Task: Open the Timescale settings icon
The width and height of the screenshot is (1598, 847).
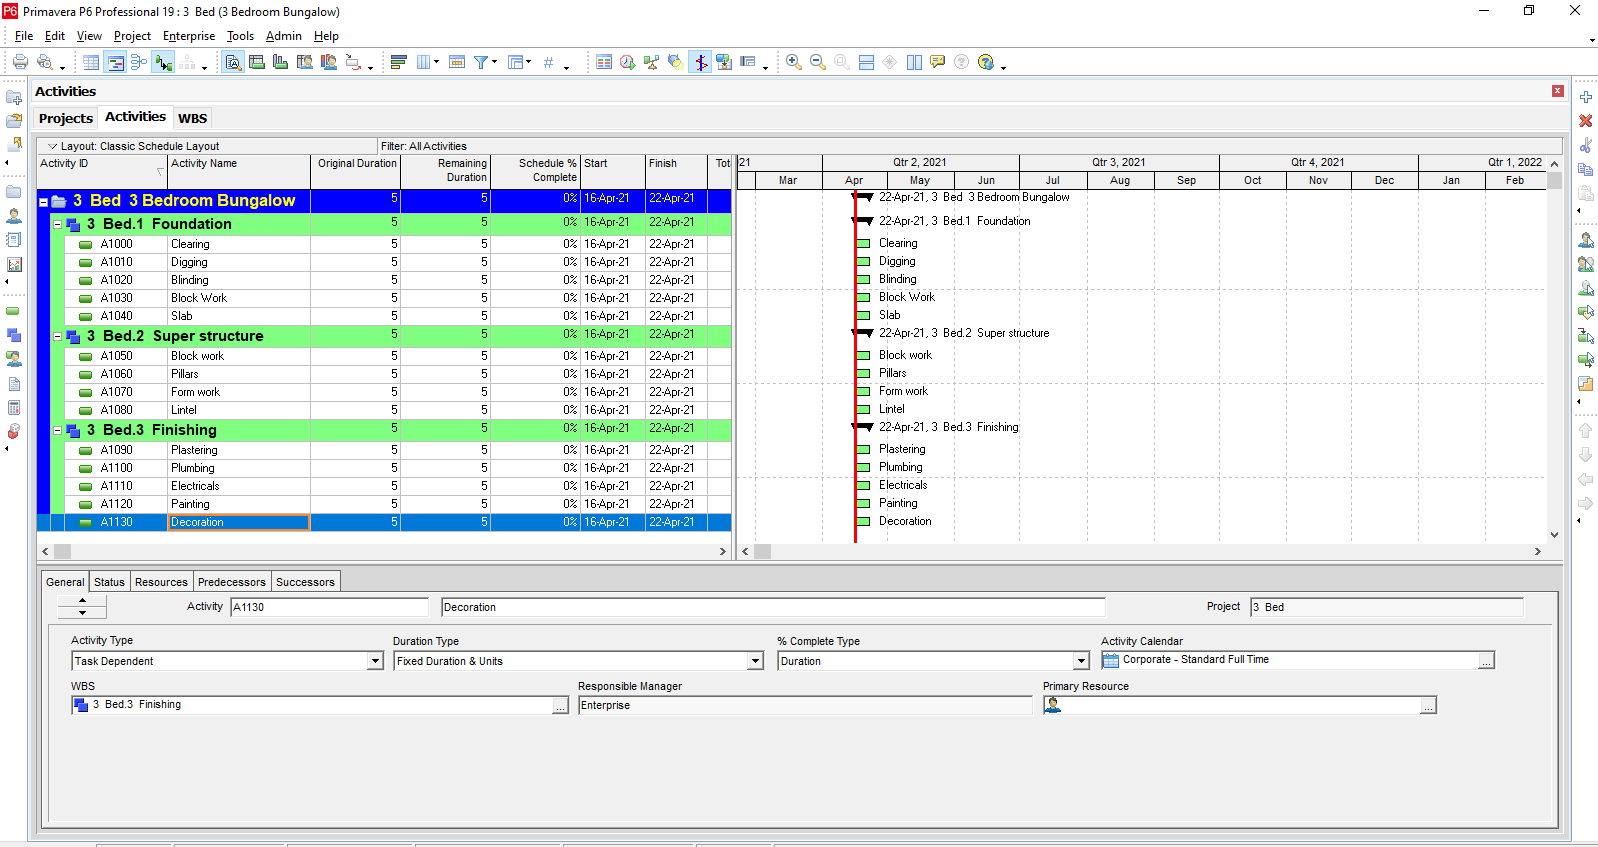Action: (457, 62)
